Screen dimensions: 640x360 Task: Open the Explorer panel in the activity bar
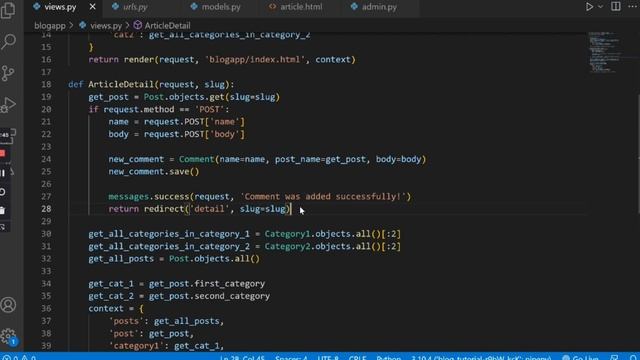click(x=8, y=10)
